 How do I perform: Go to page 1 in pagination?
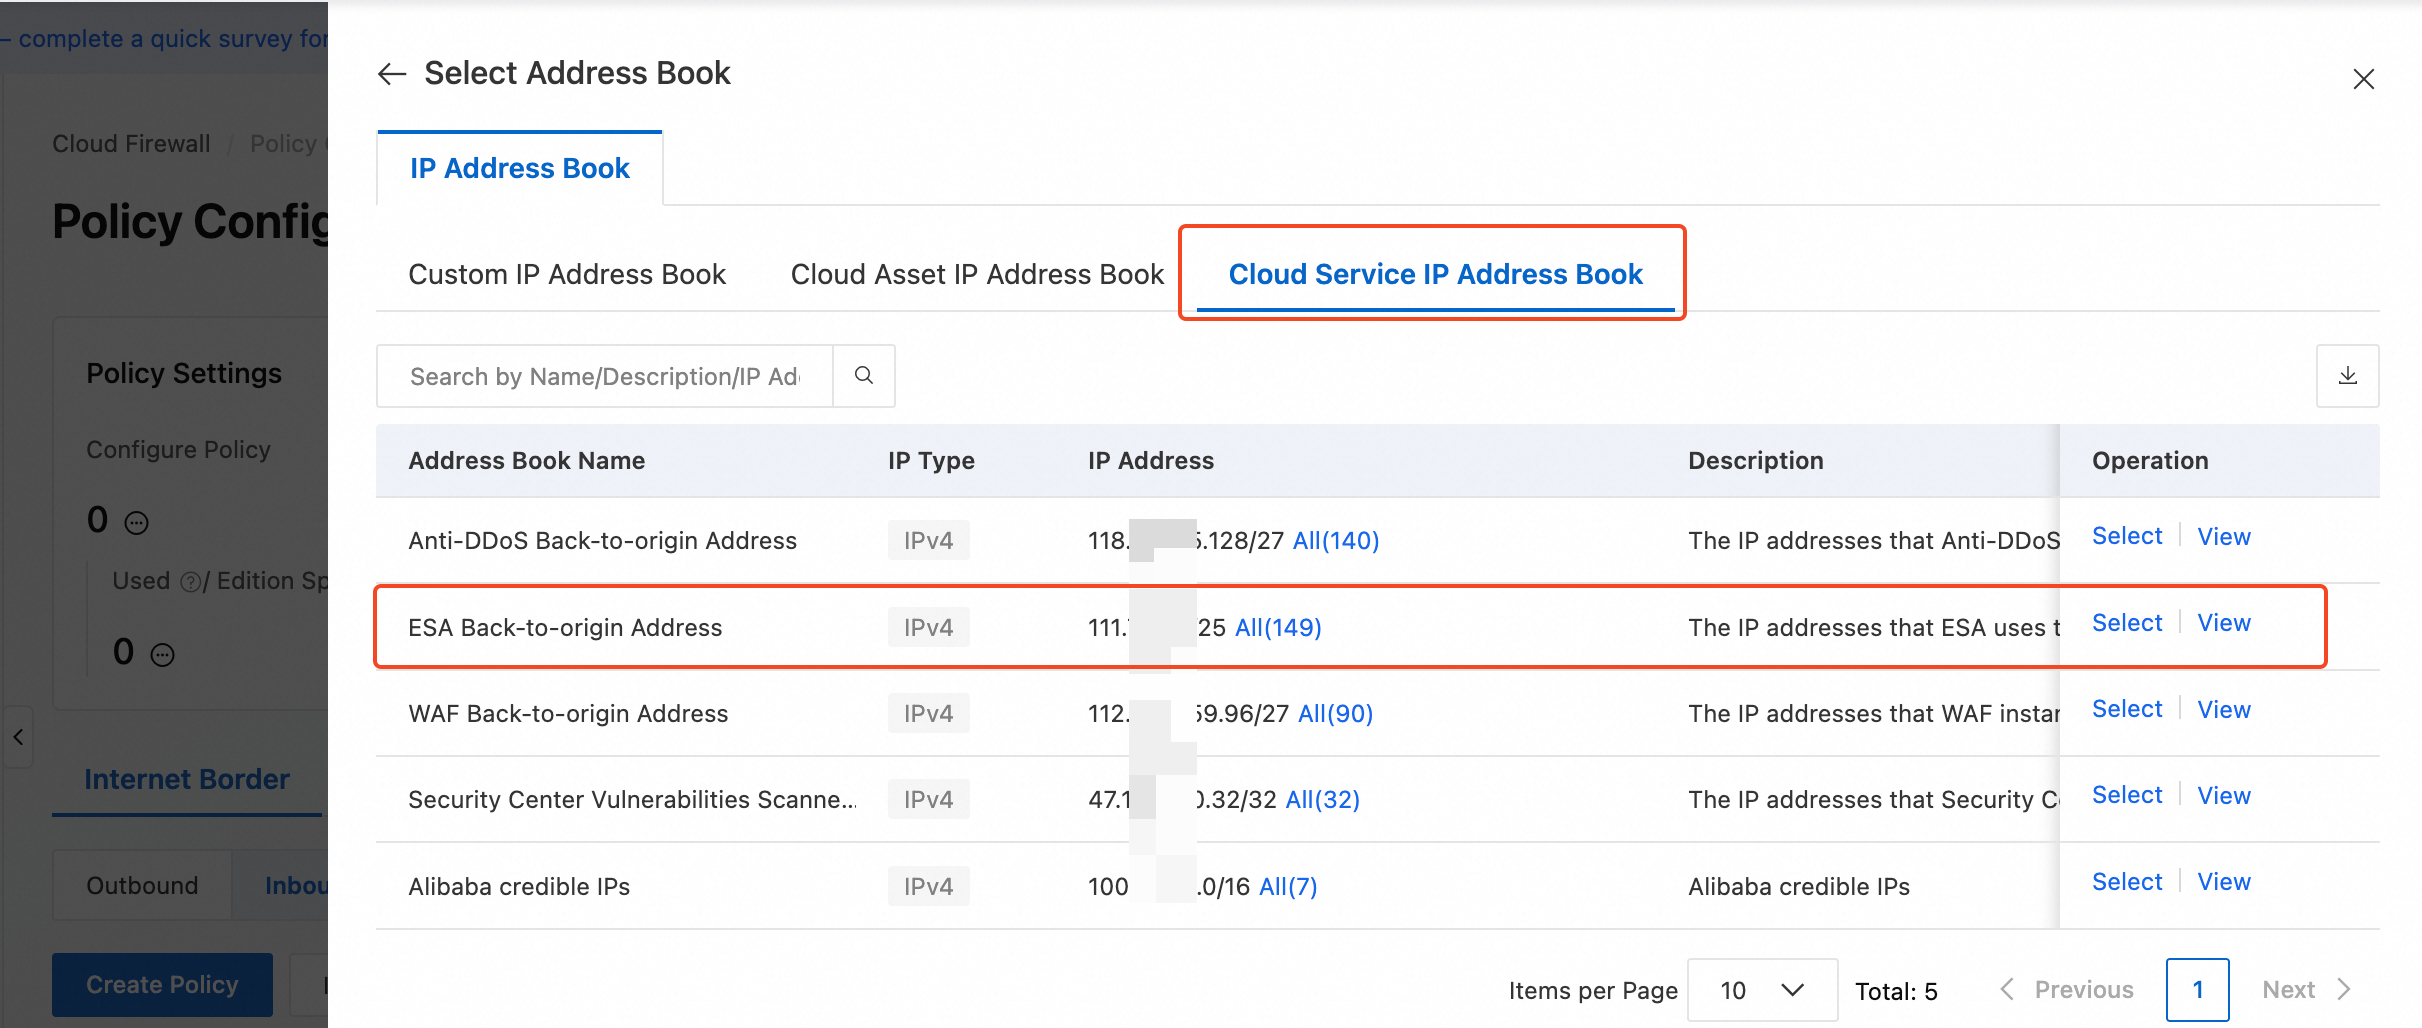pos(2197,990)
